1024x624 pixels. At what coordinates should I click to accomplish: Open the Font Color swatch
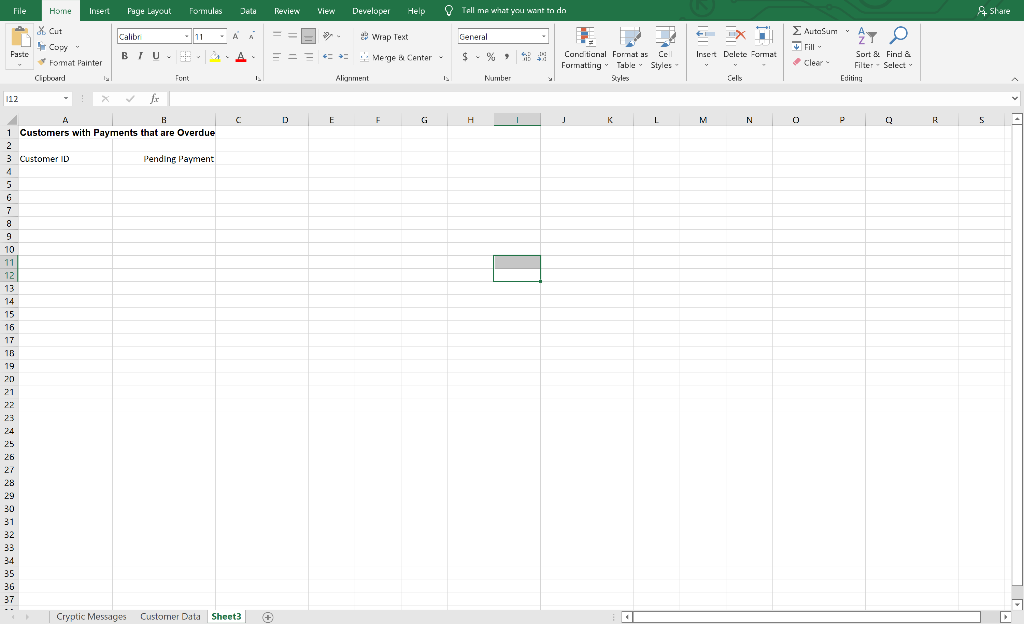click(241, 57)
